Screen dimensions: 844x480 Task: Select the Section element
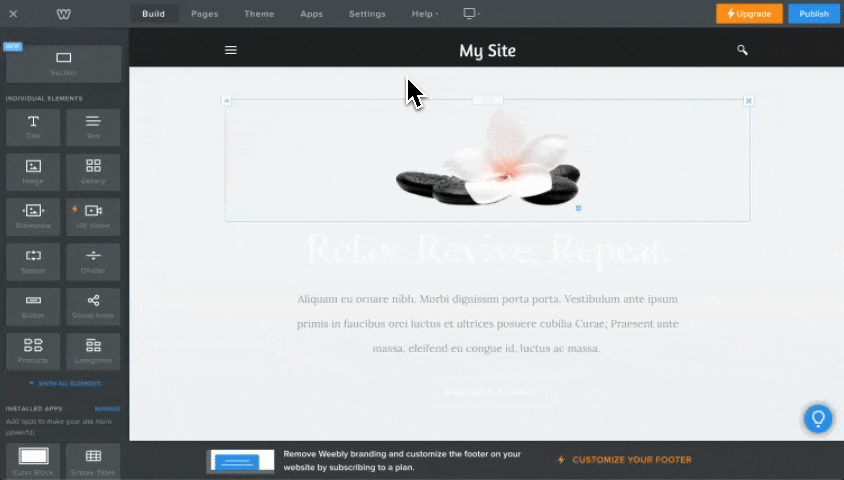(x=64, y=63)
